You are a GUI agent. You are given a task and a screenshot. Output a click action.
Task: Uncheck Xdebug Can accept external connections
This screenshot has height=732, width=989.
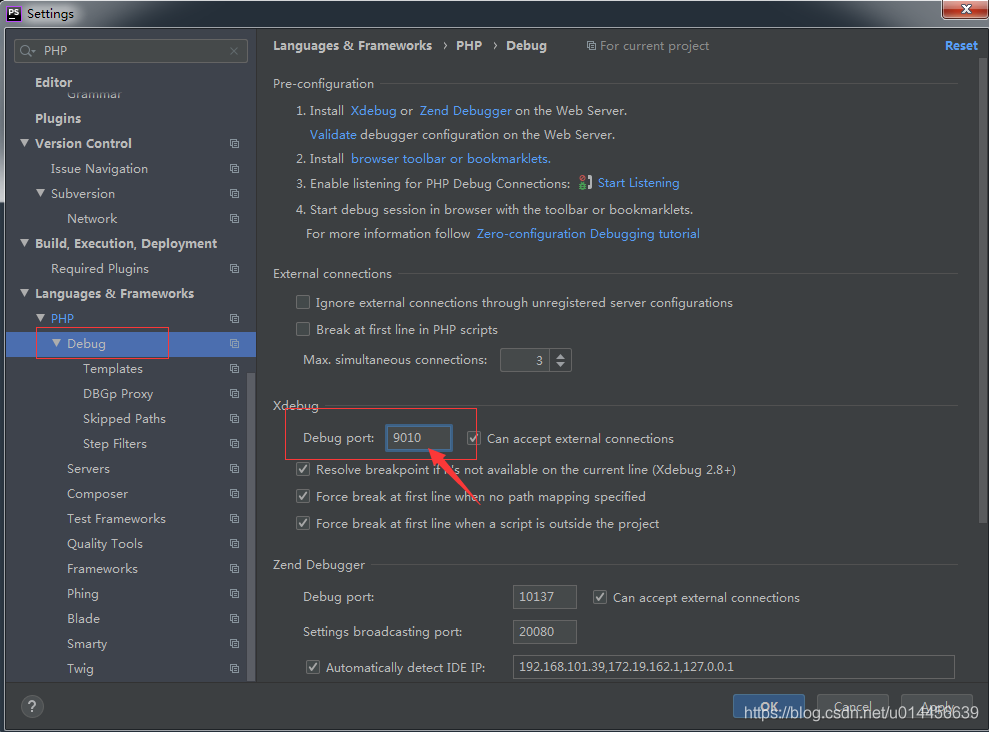pos(474,438)
